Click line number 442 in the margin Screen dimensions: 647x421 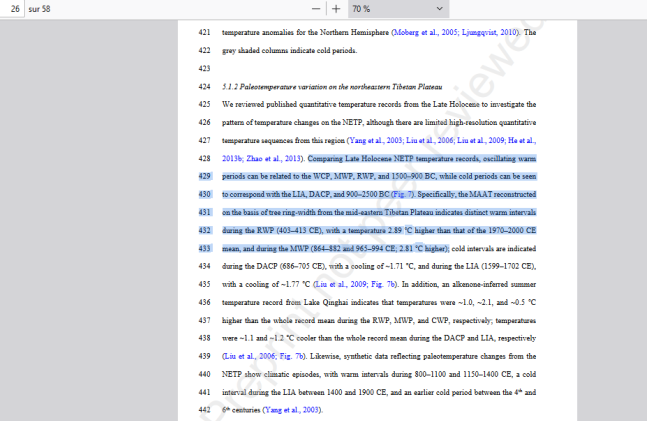coord(204,410)
